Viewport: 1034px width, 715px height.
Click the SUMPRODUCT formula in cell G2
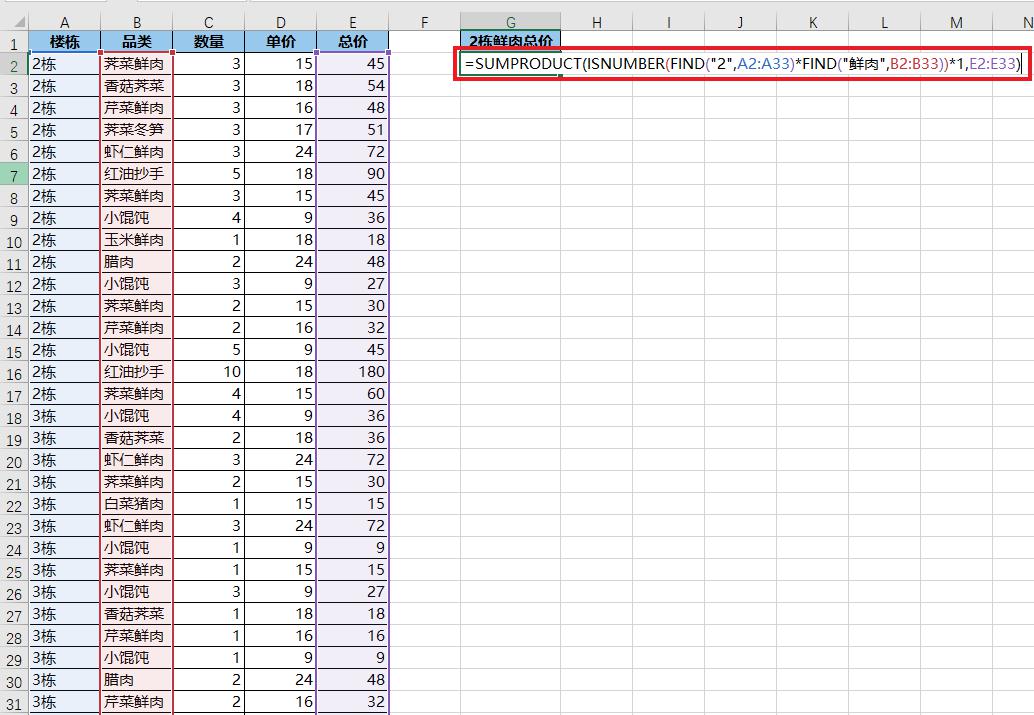tap(743, 64)
